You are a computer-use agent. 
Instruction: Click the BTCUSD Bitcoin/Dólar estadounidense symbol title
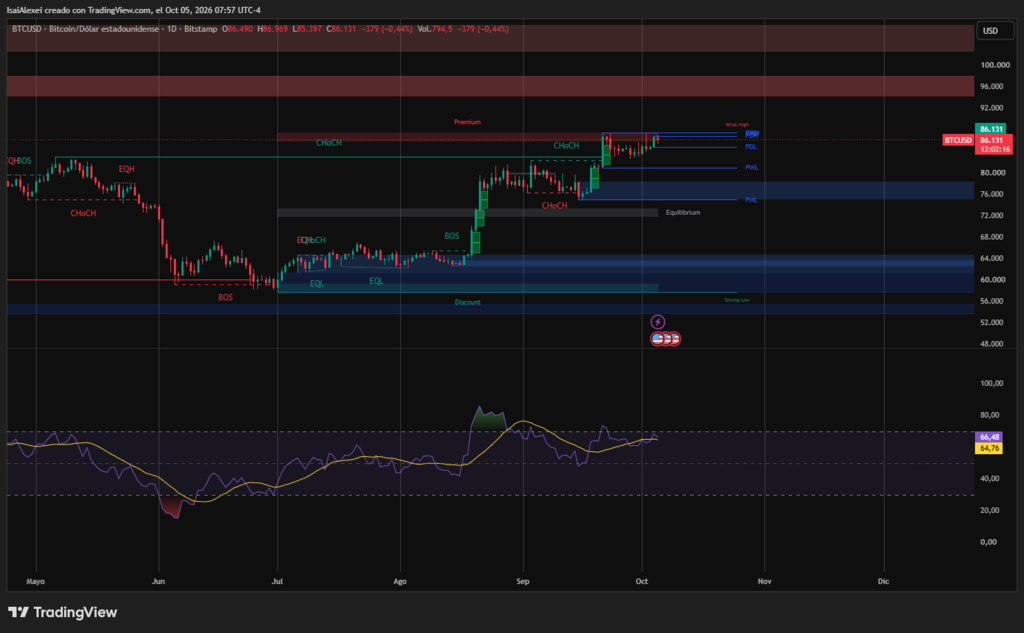tap(85, 29)
